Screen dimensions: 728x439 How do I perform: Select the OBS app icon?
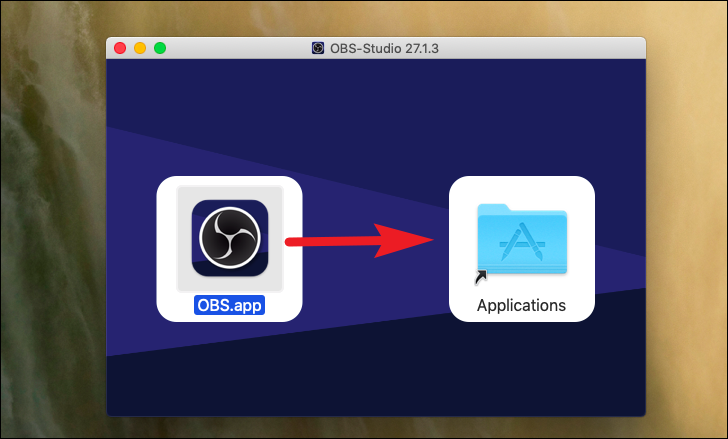[230, 238]
